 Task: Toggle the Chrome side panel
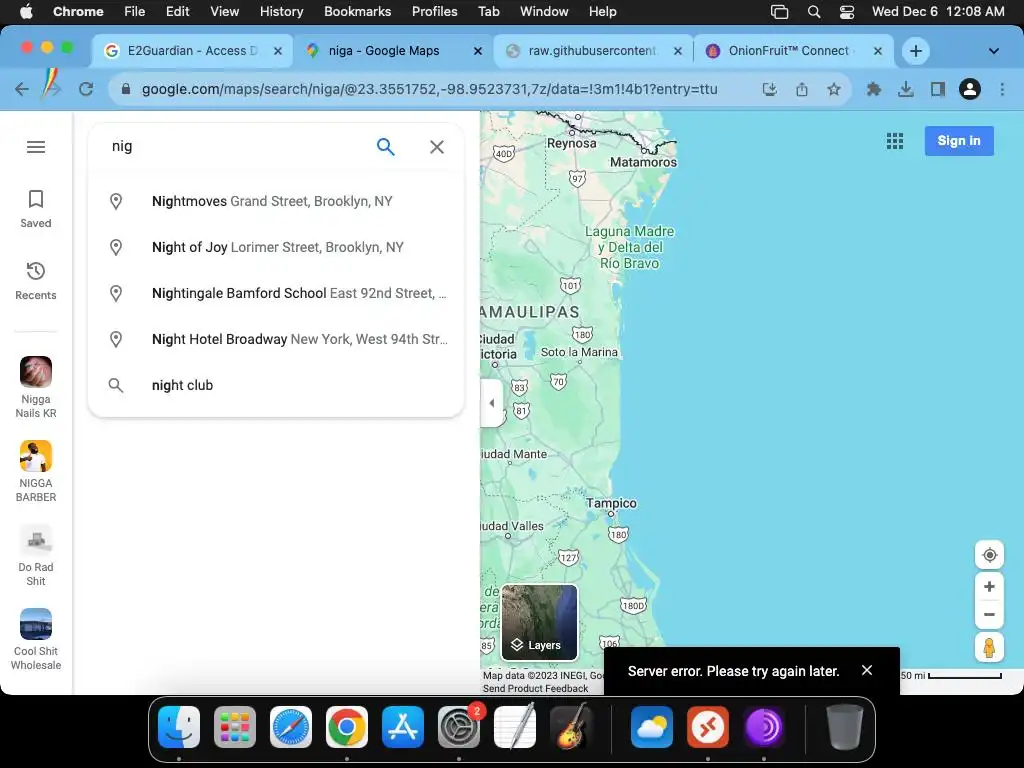938,89
